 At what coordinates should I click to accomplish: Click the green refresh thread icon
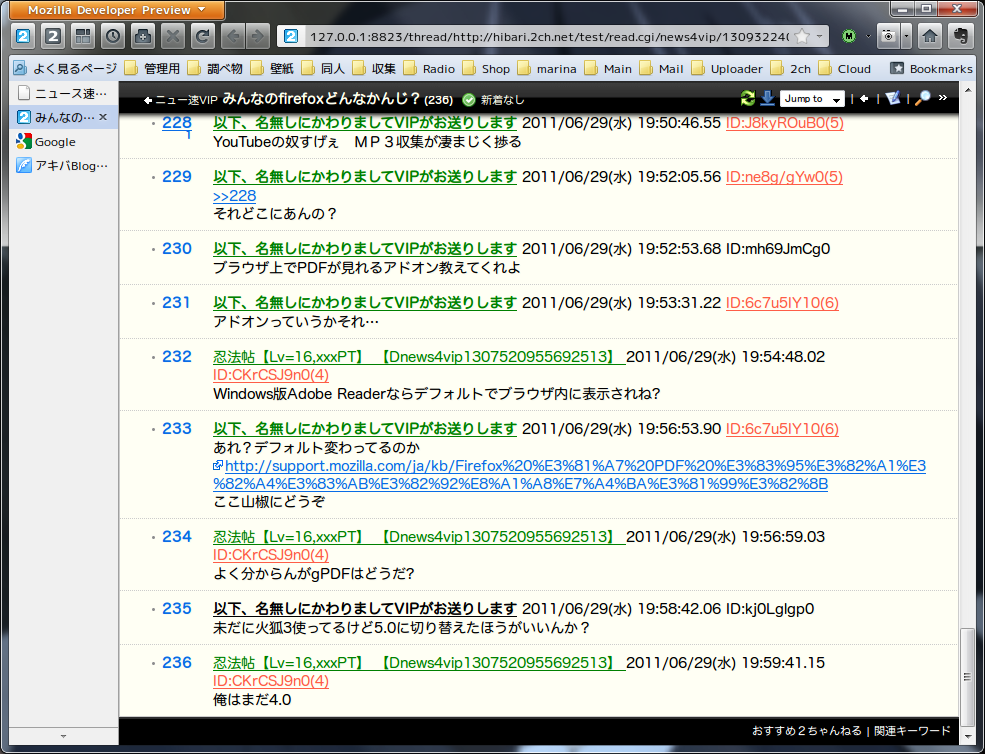coord(747,98)
